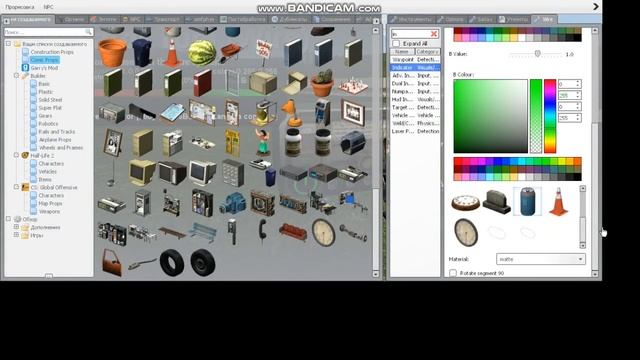Spawn the terracotta flower pot prop

pyautogui.click(x=112, y=53)
